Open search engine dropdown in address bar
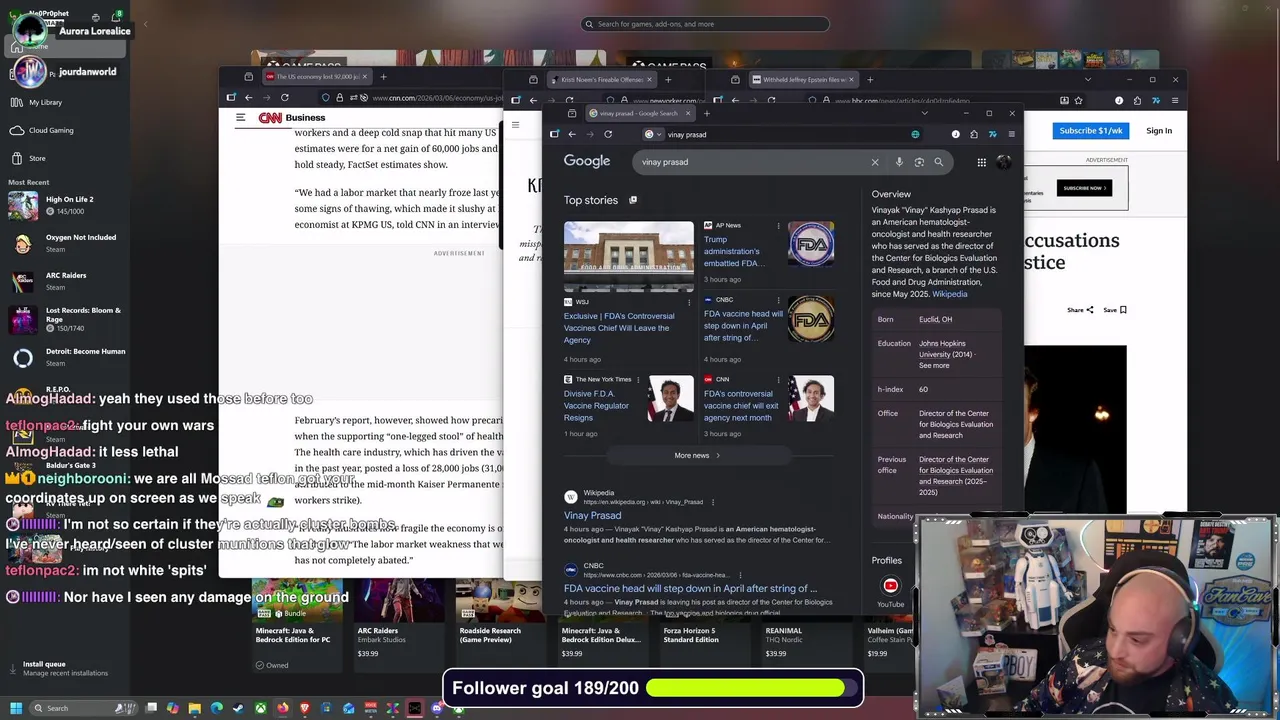The height and width of the screenshot is (720, 1280). coord(653,134)
